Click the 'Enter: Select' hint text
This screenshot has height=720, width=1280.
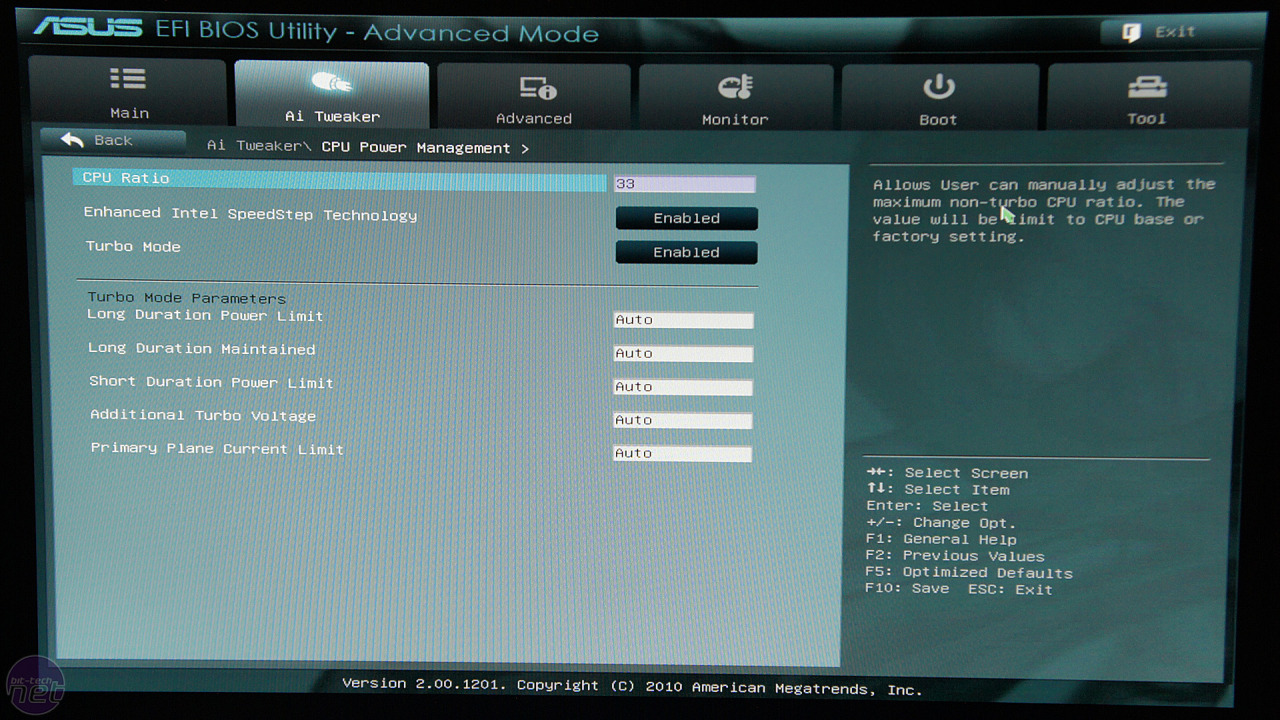coord(927,506)
